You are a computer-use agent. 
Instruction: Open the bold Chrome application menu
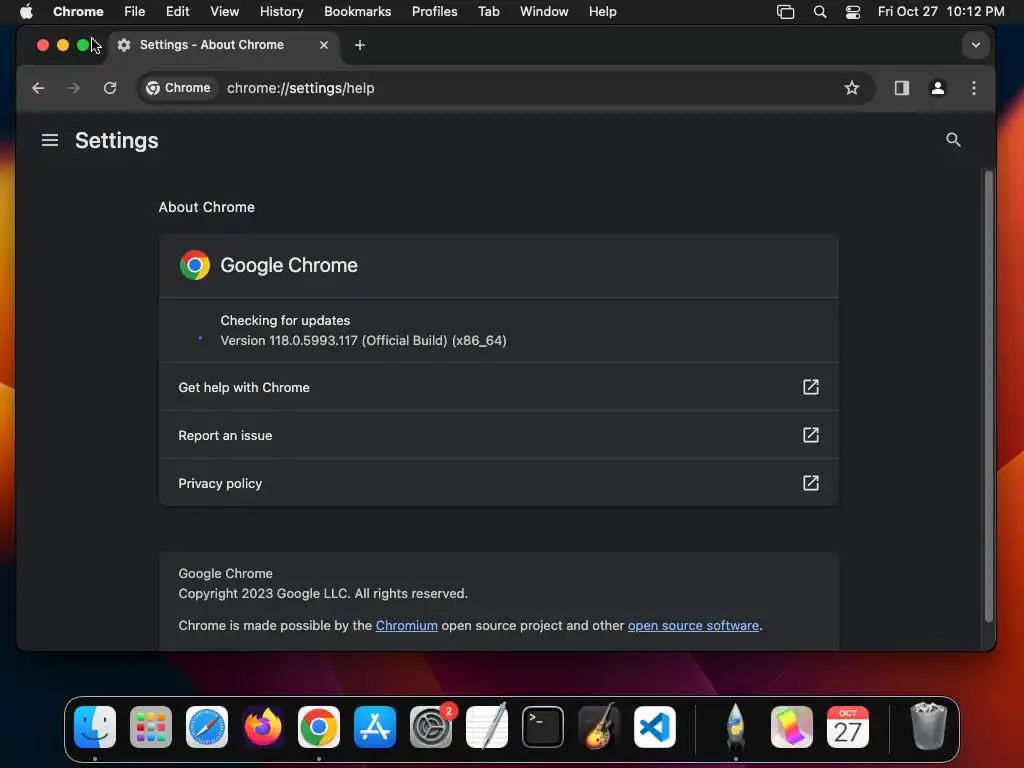pyautogui.click(x=78, y=12)
